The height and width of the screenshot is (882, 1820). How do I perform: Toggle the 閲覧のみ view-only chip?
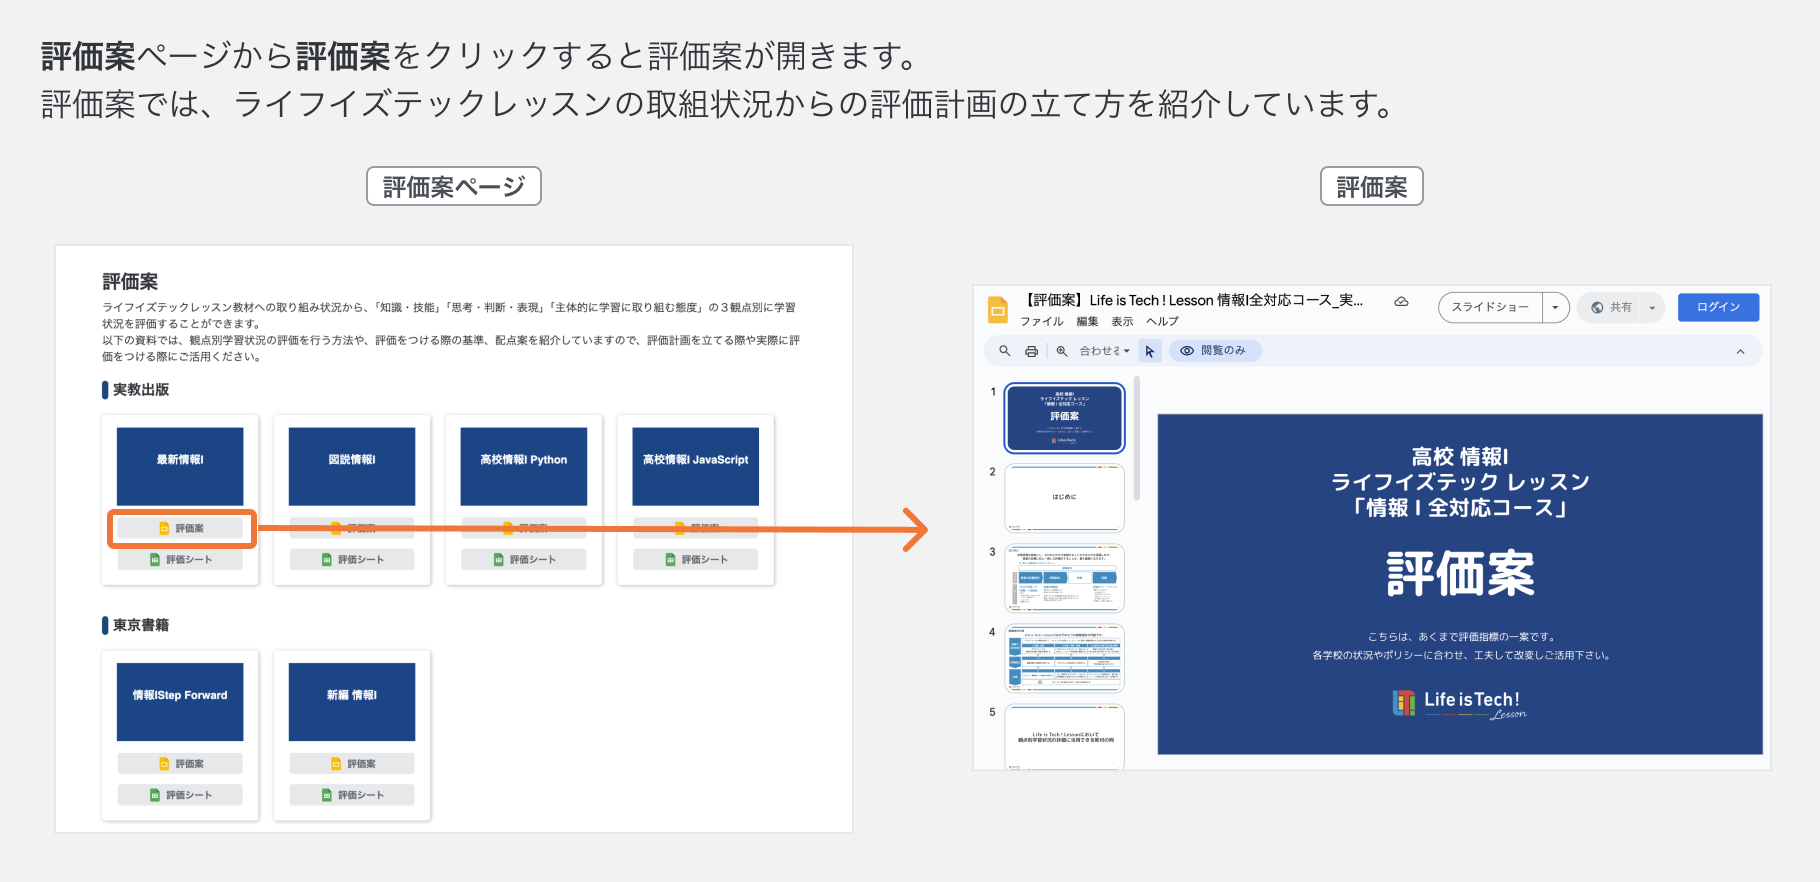click(x=1214, y=351)
